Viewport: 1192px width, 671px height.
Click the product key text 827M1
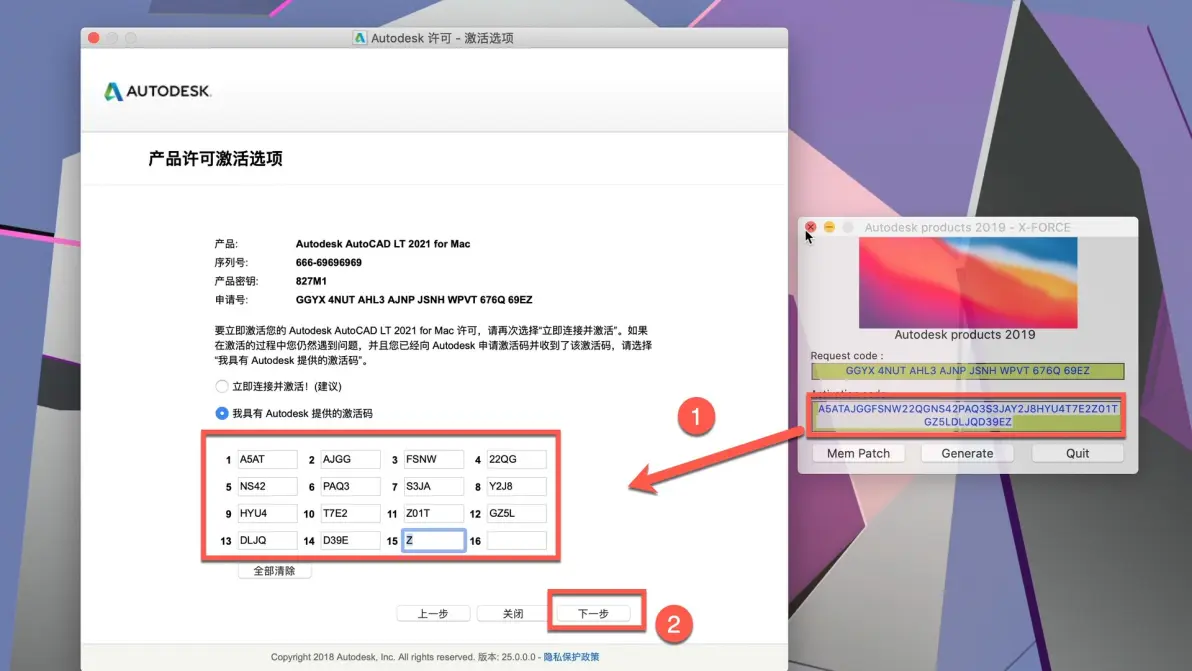[x=311, y=281]
